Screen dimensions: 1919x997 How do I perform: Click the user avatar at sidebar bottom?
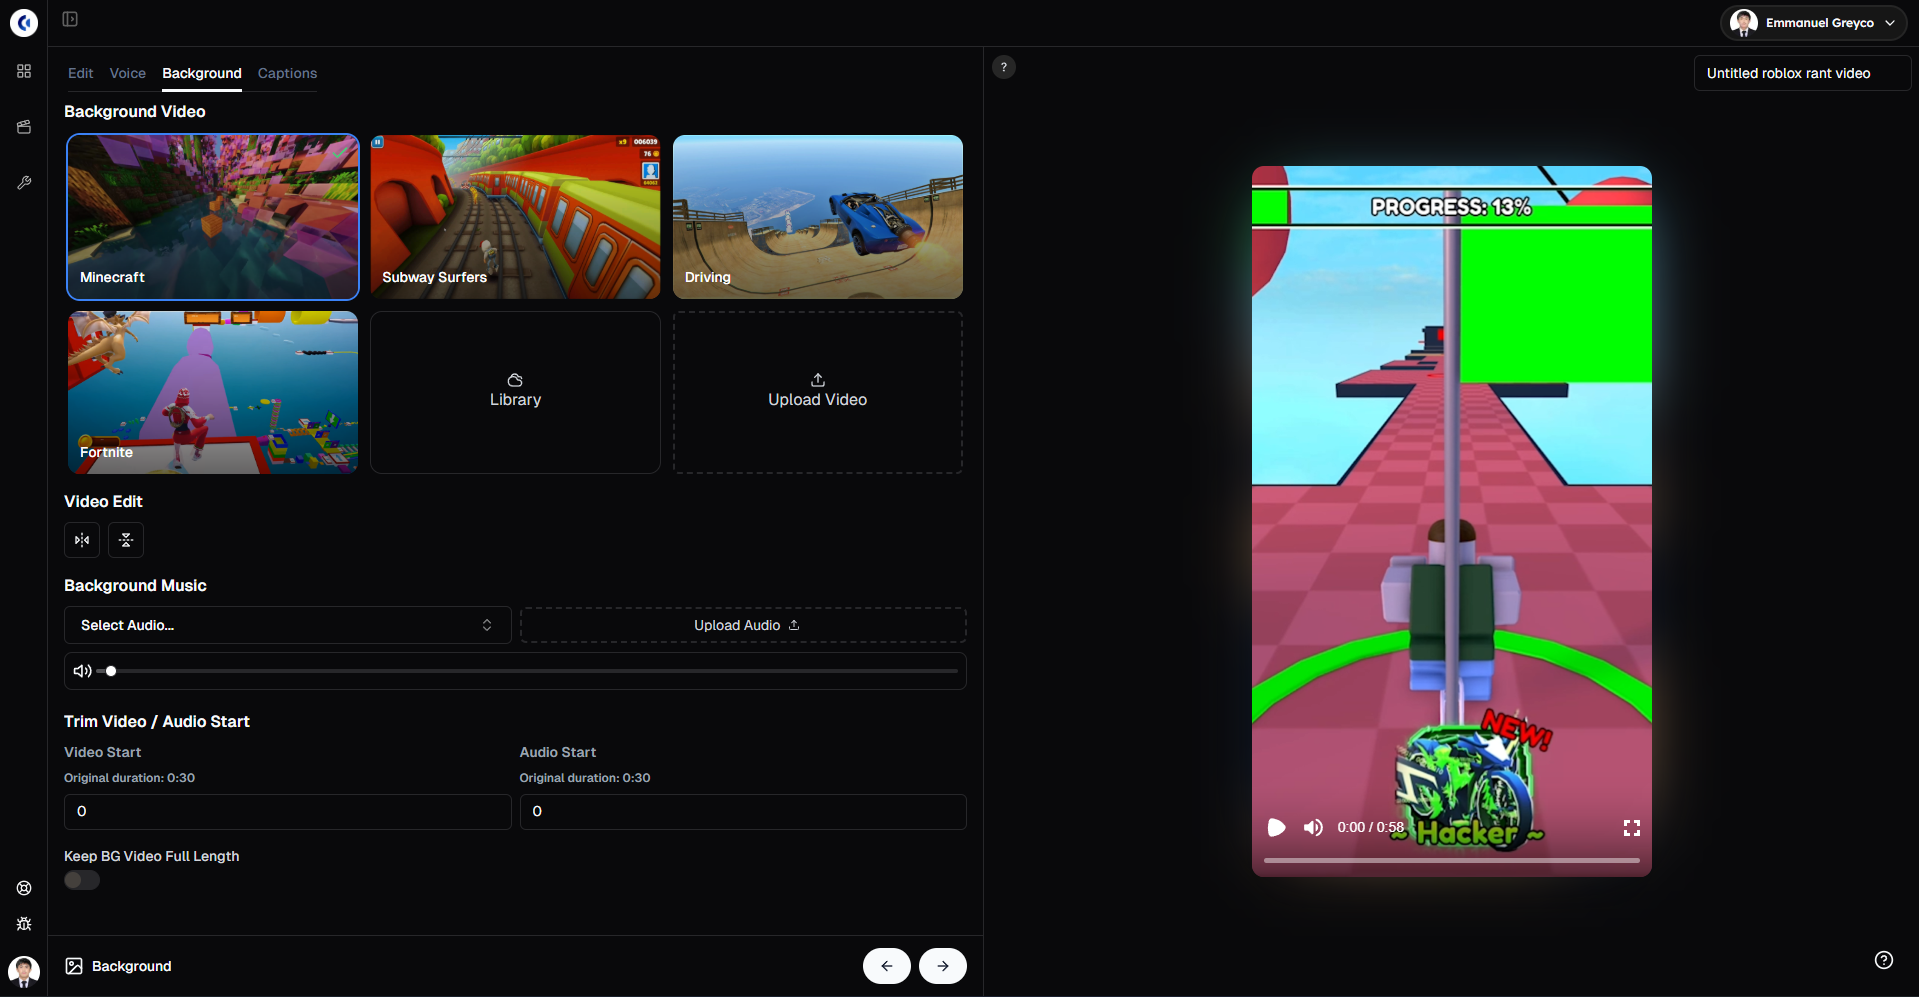[24, 971]
